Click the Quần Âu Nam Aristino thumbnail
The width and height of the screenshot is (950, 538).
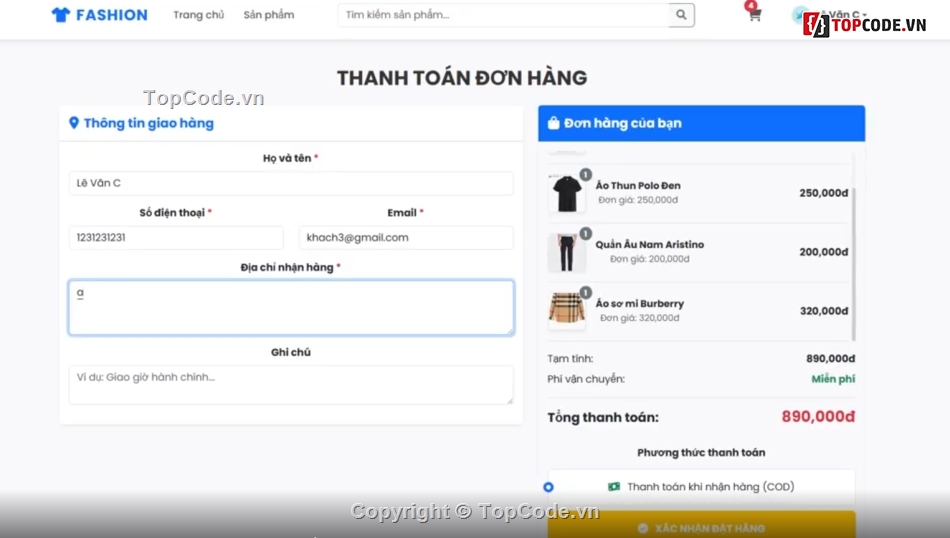click(x=566, y=252)
